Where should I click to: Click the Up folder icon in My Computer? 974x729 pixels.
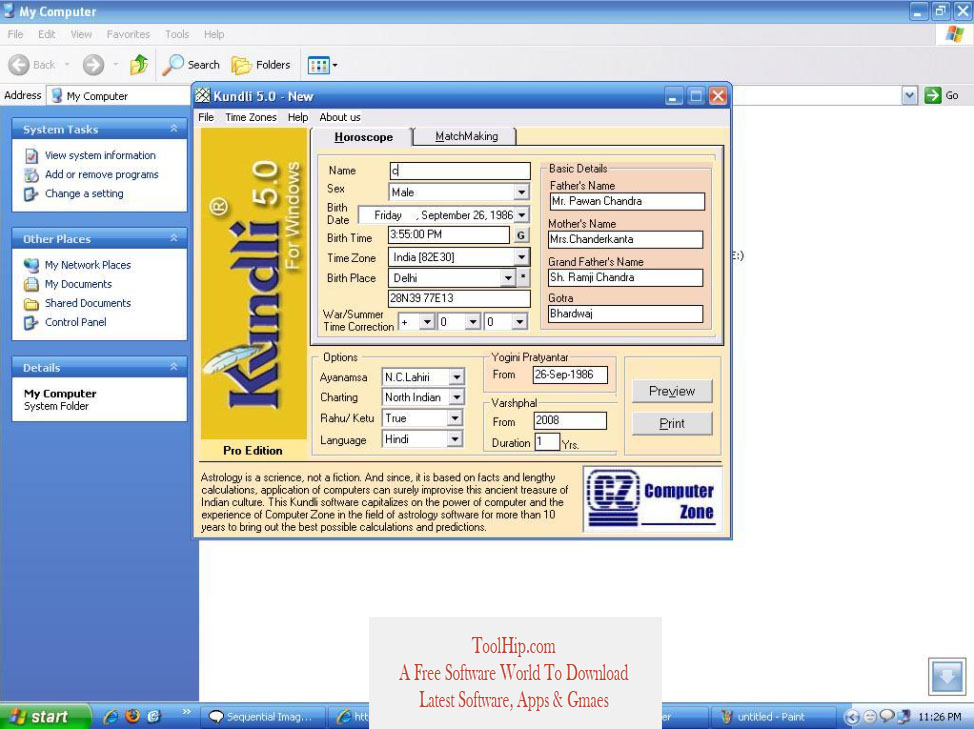coord(139,65)
